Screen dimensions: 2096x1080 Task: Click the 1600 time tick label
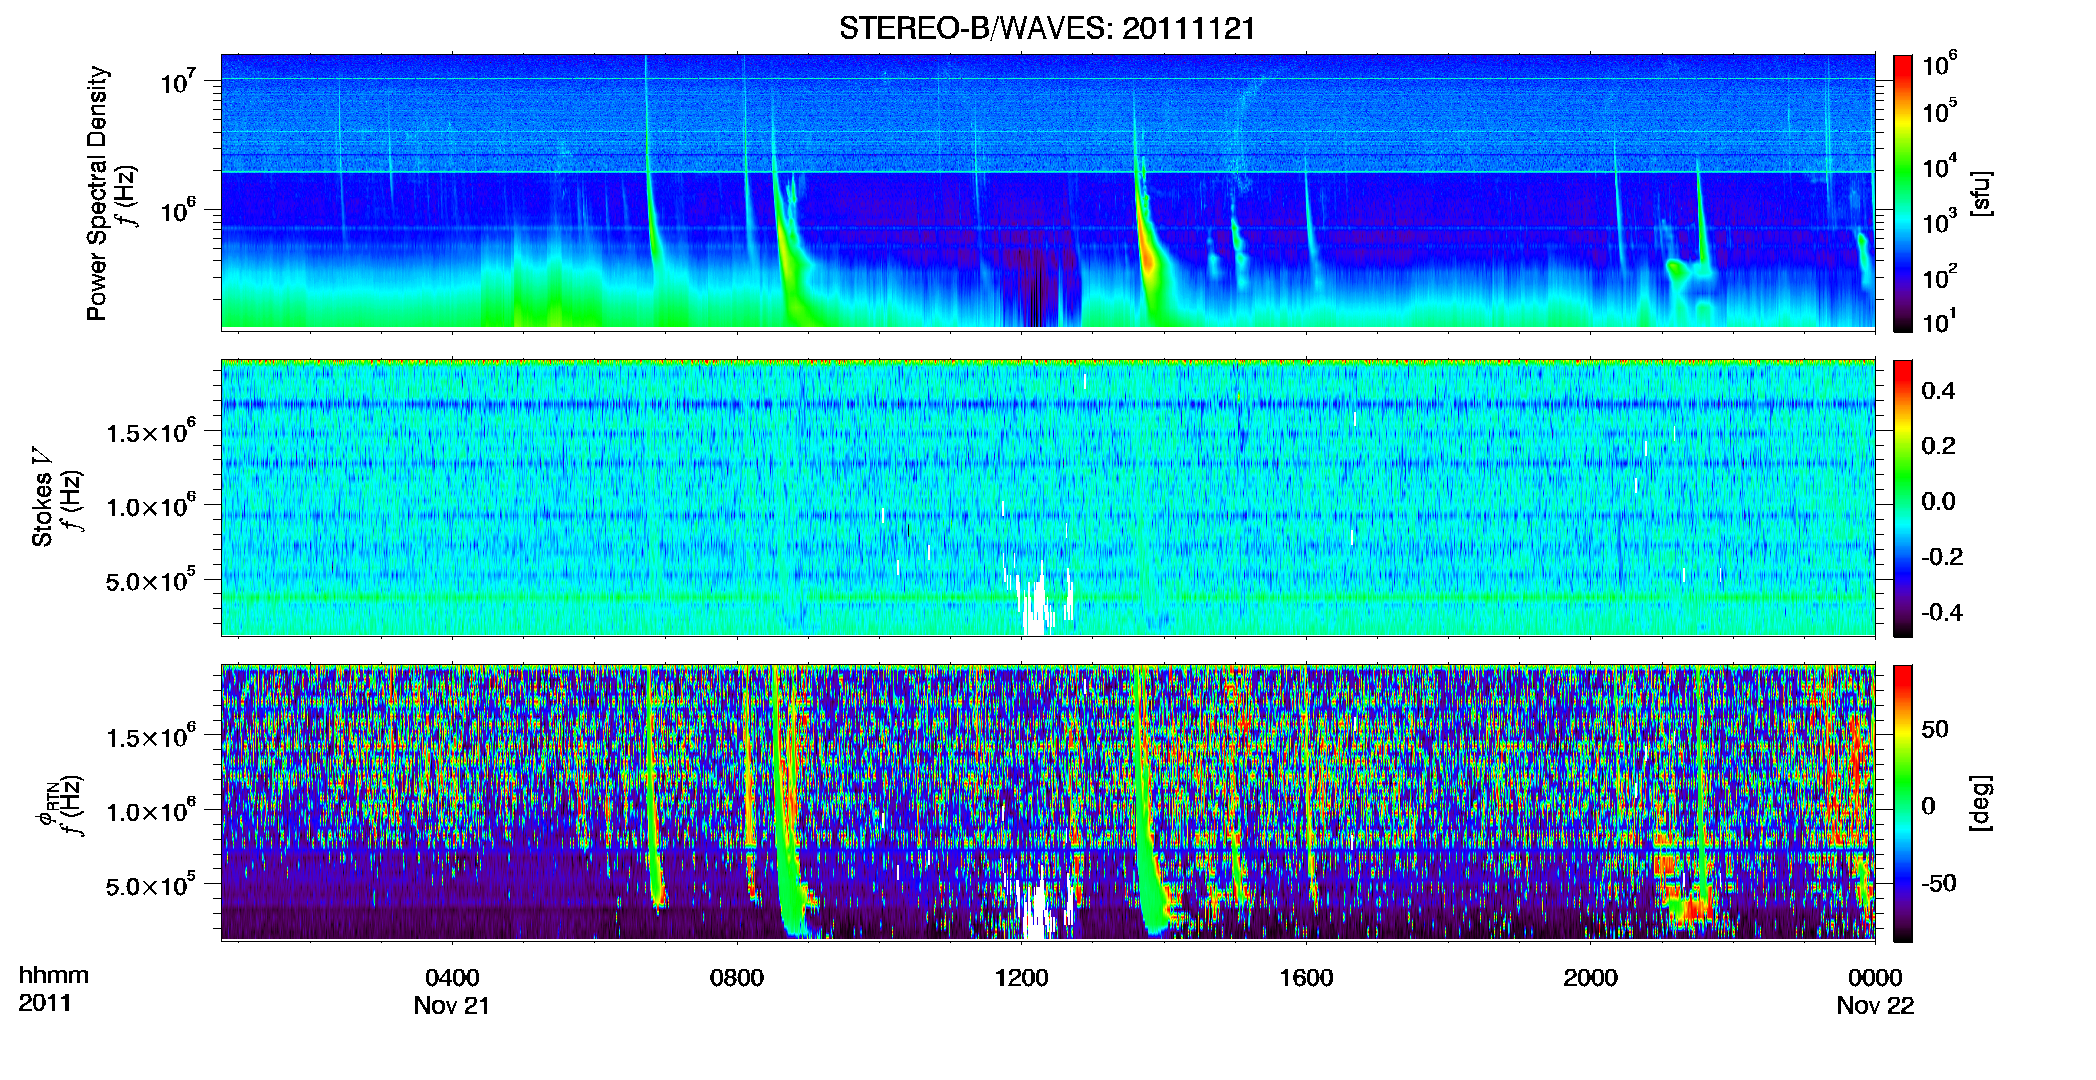point(1306,978)
